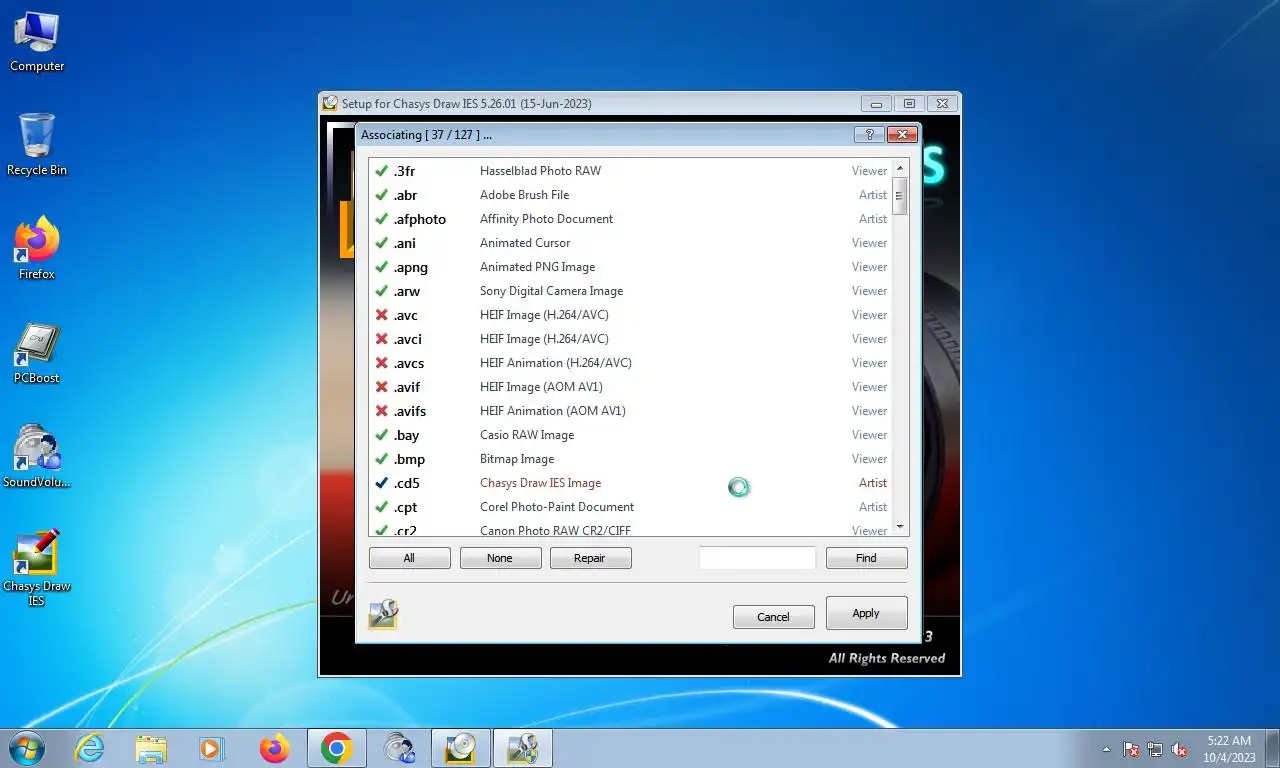Click the All button
This screenshot has height=768, width=1280.
[409, 558]
